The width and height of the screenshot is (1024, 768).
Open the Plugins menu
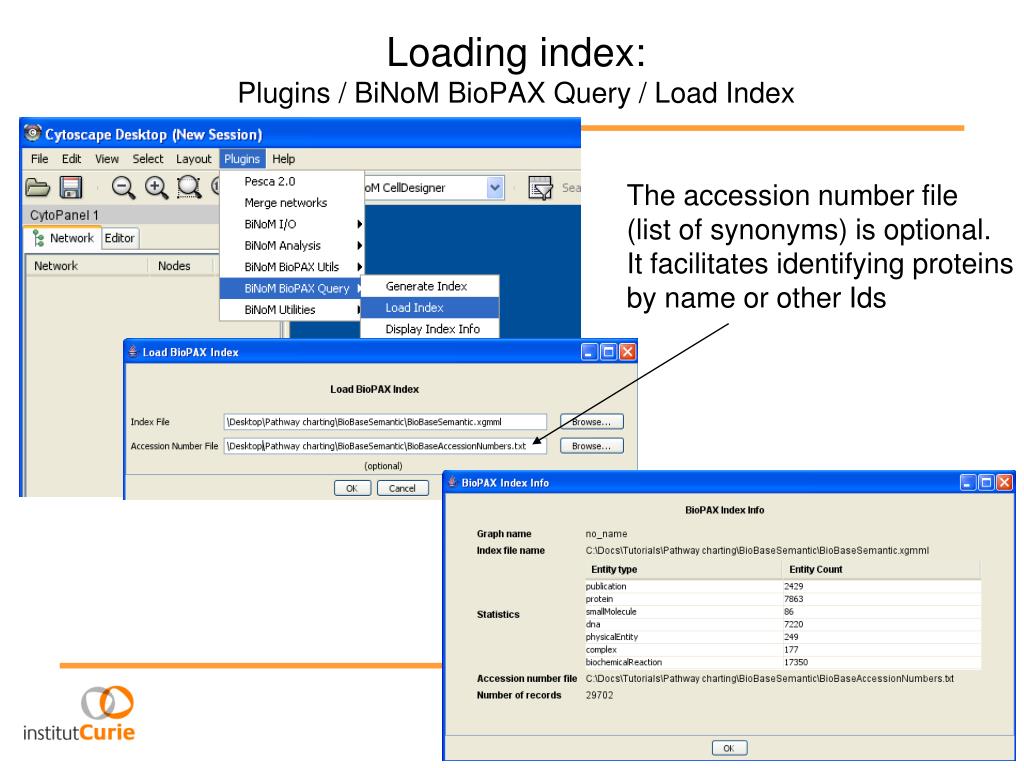click(242, 159)
